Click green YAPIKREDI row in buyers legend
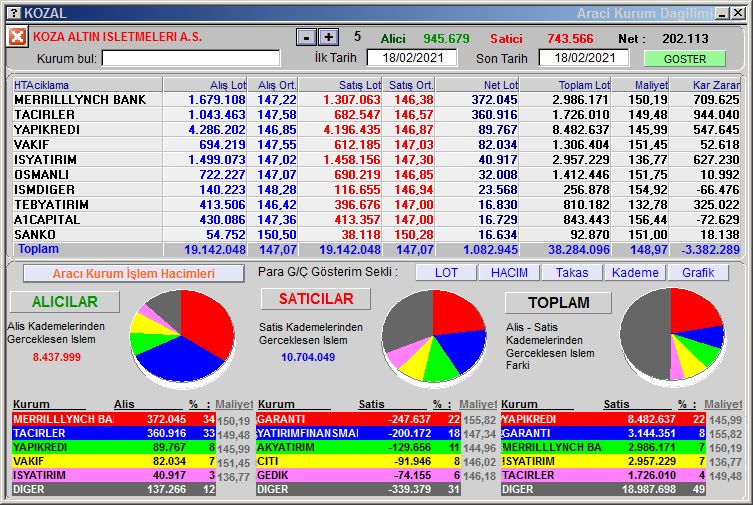The image size is (753, 505). tap(114, 447)
